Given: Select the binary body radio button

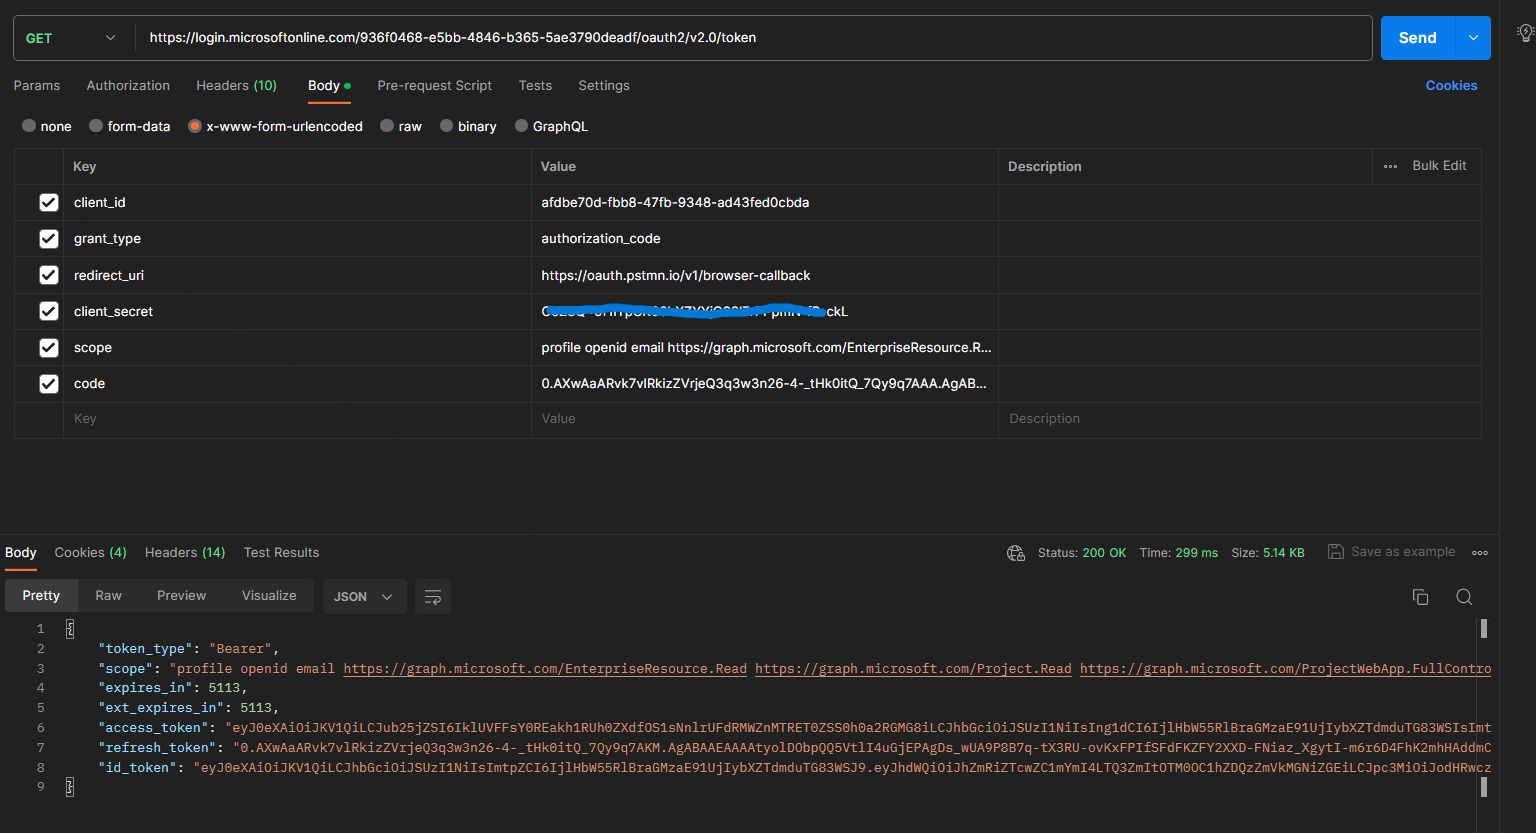Looking at the screenshot, I should click(446, 126).
